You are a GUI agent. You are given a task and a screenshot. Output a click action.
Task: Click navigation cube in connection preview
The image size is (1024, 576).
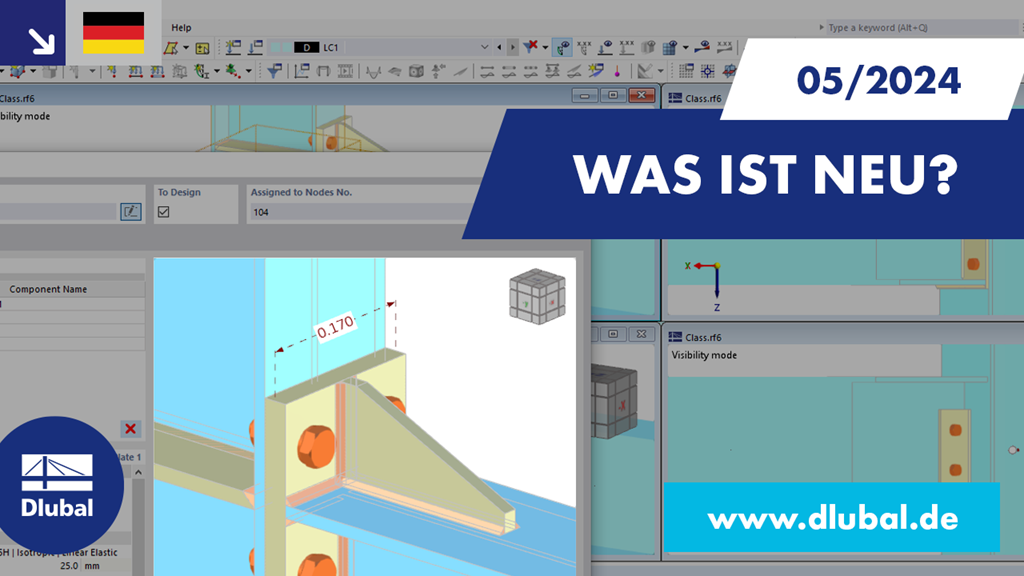(537, 296)
